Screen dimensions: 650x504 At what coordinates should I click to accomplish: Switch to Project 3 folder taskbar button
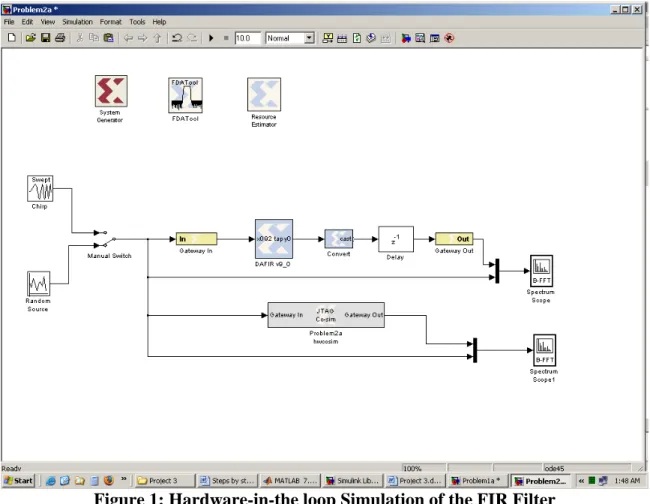click(165, 481)
